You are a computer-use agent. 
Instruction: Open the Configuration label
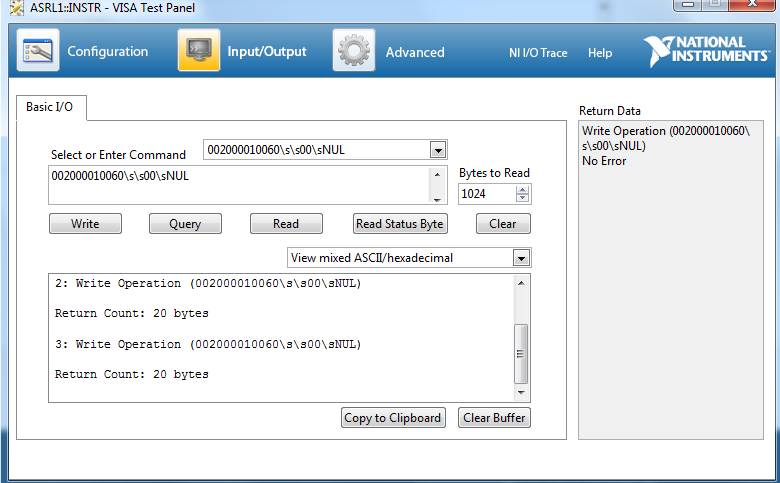[x=108, y=51]
